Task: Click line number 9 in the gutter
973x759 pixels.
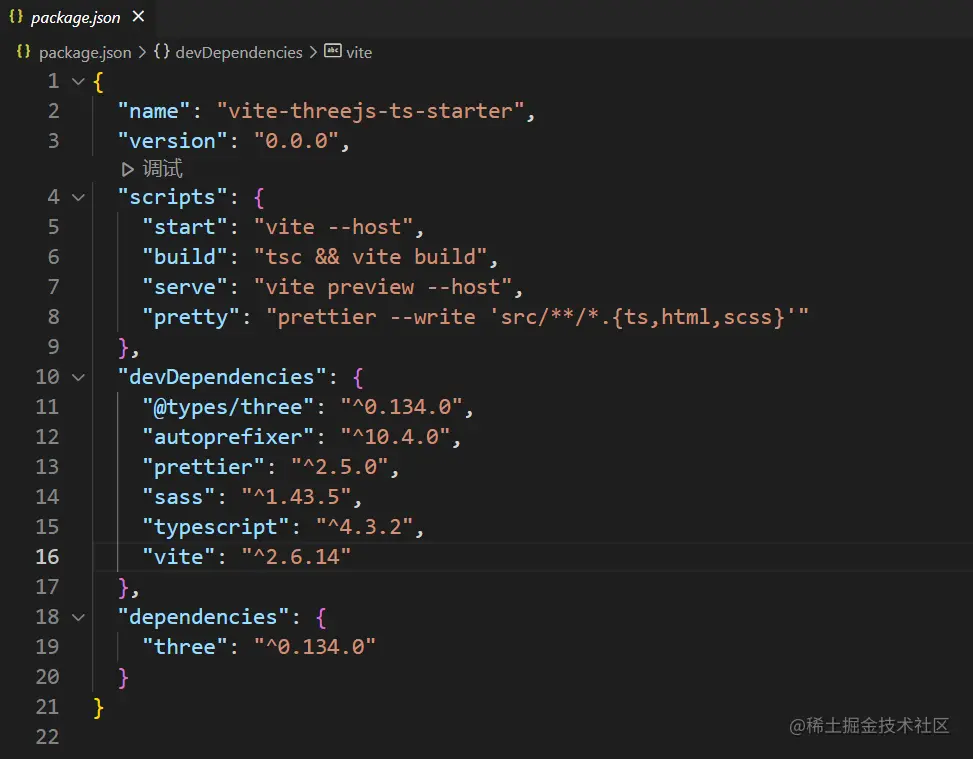Action: [x=53, y=347]
